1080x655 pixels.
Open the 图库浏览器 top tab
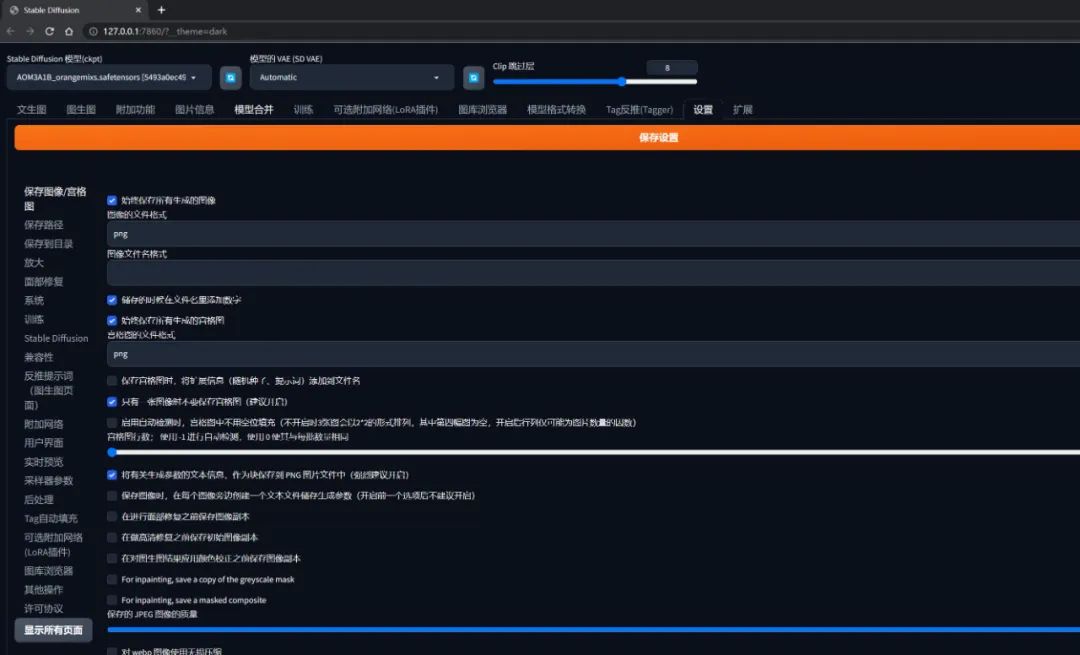pos(483,110)
